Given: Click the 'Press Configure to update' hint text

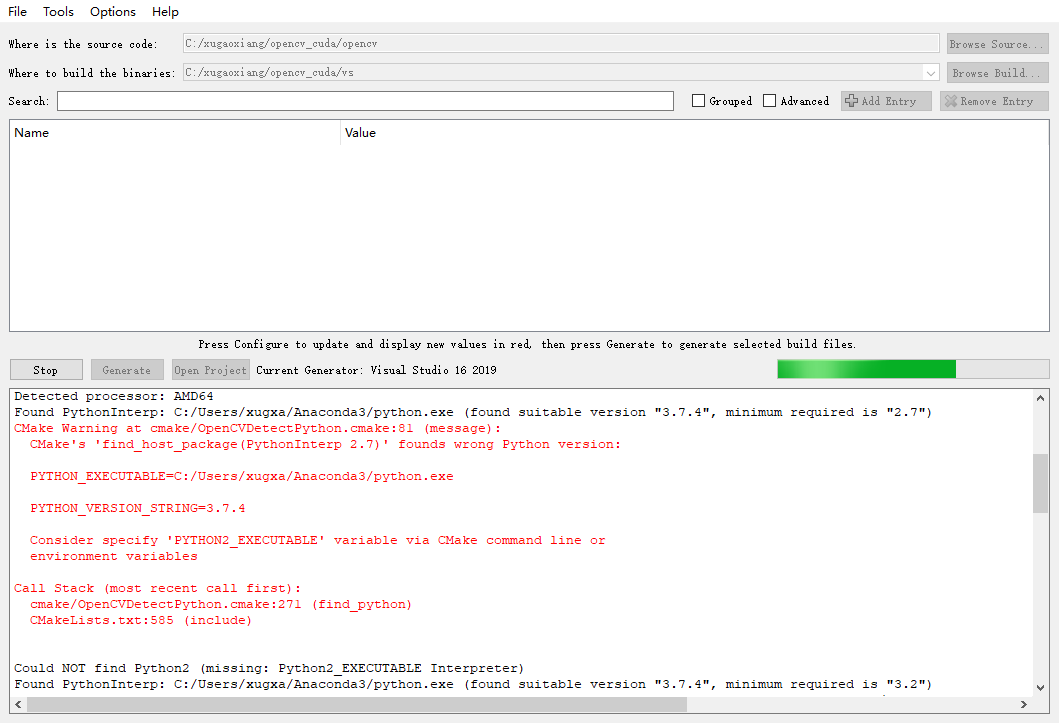Looking at the screenshot, I should click(x=527, y=344).
